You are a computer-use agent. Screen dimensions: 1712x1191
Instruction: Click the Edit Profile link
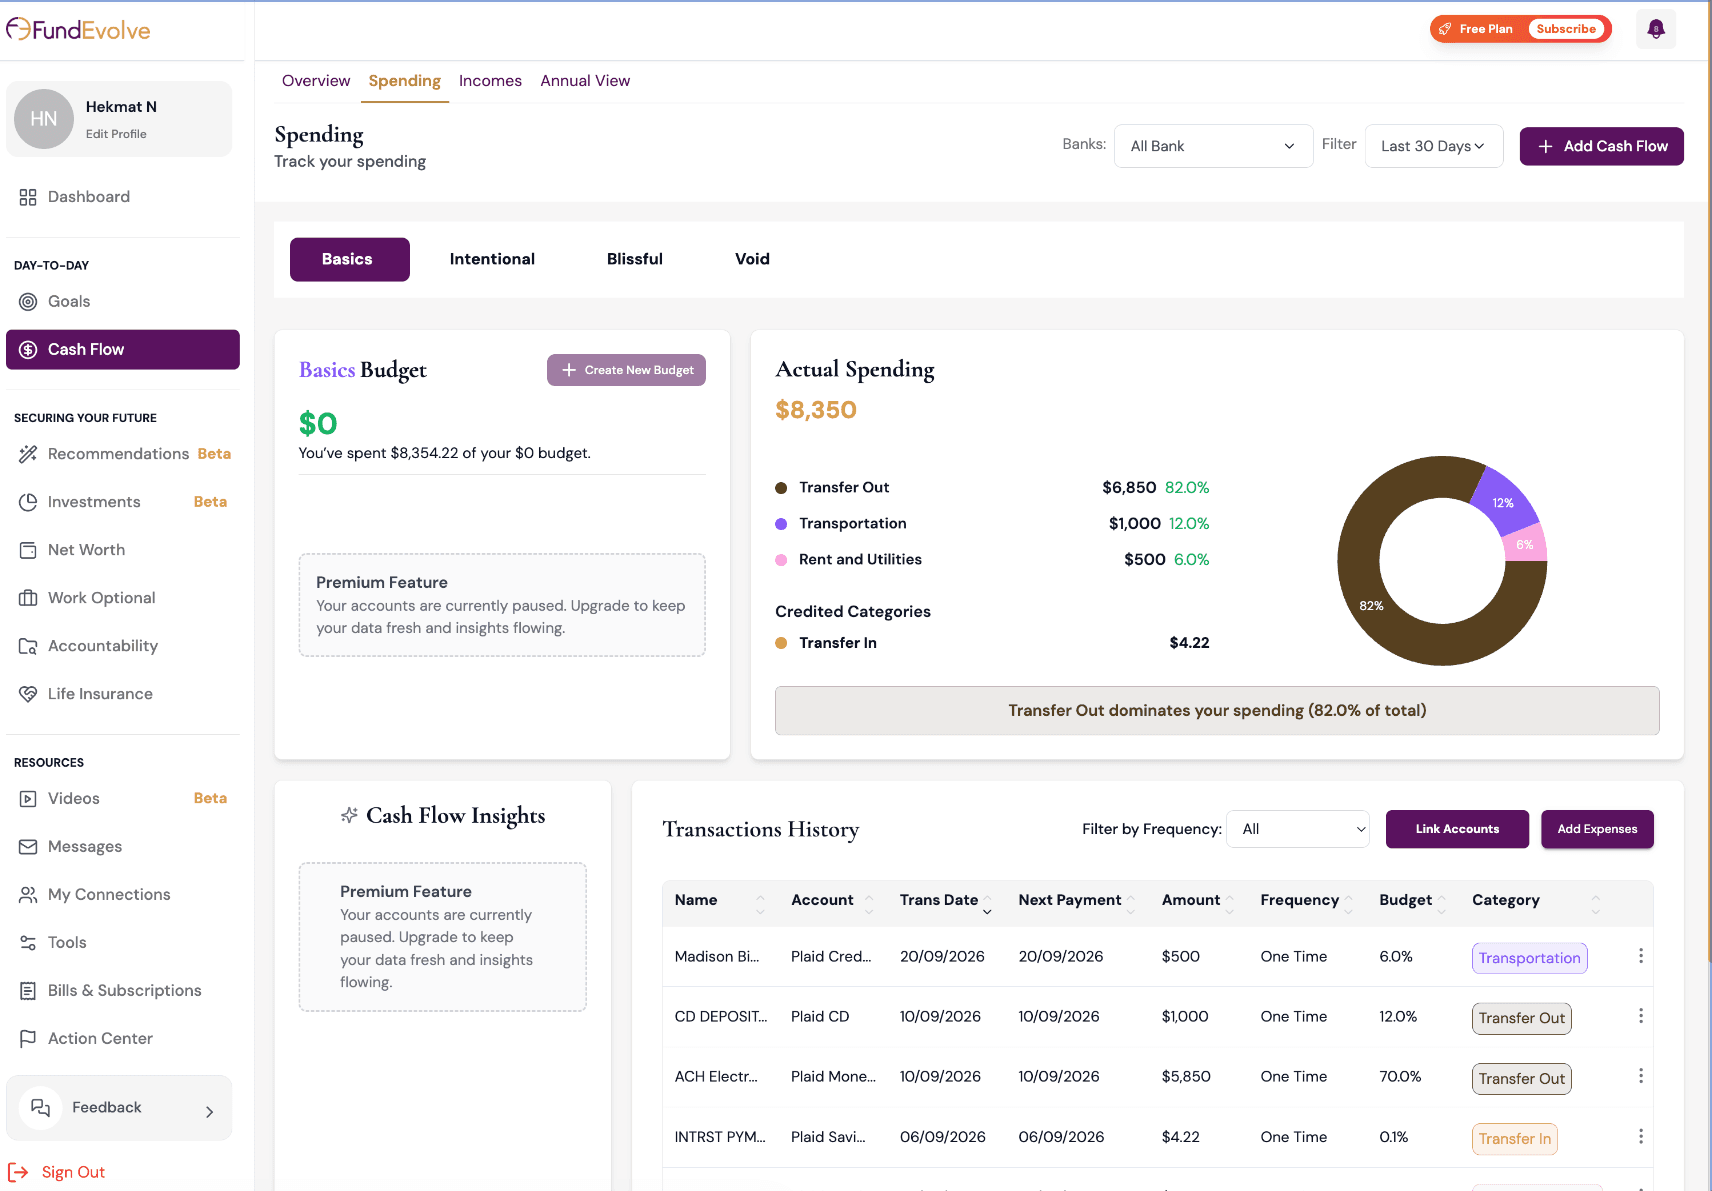pyautogui.click(x=116, y=134)
